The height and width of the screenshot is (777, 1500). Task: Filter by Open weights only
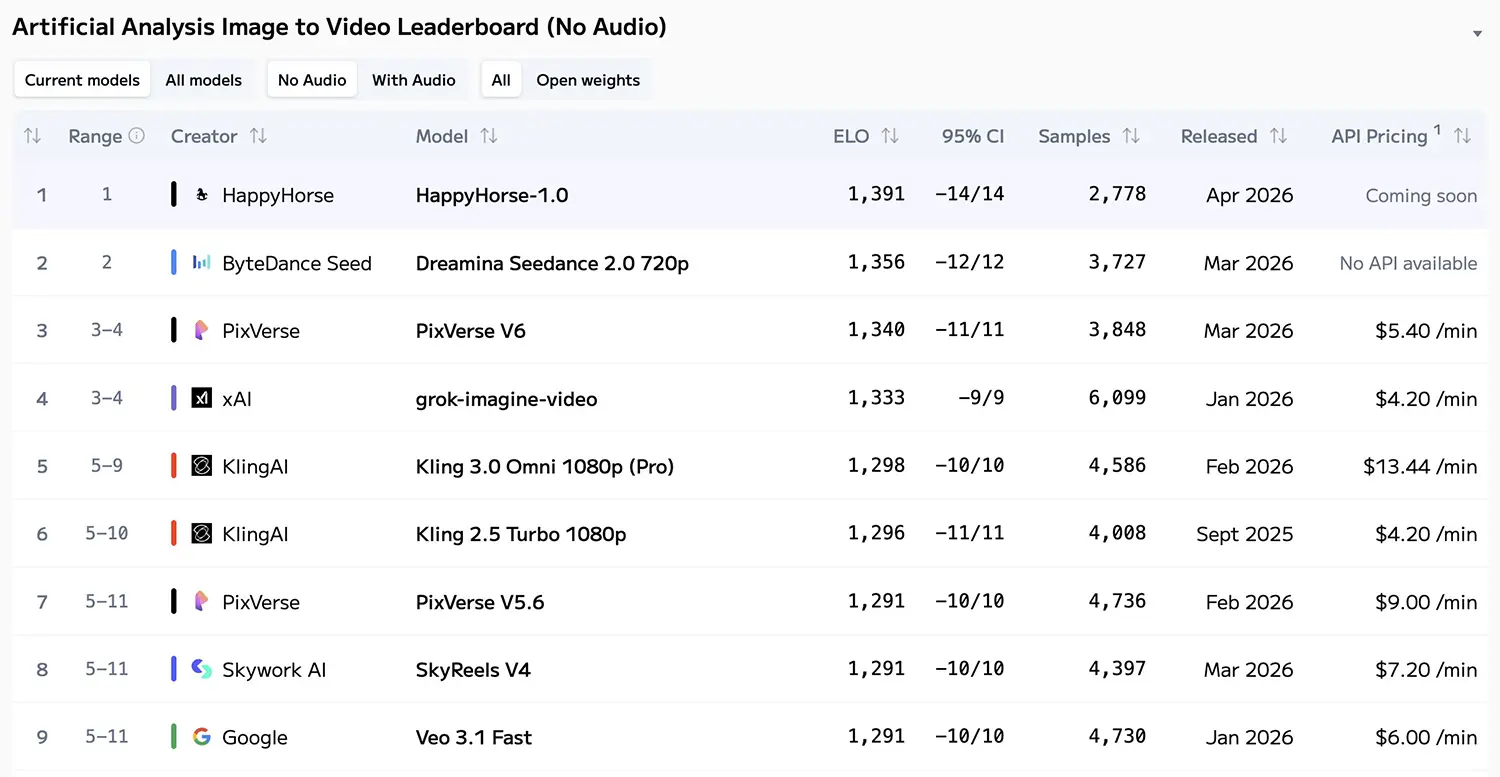tap(588, 80)
